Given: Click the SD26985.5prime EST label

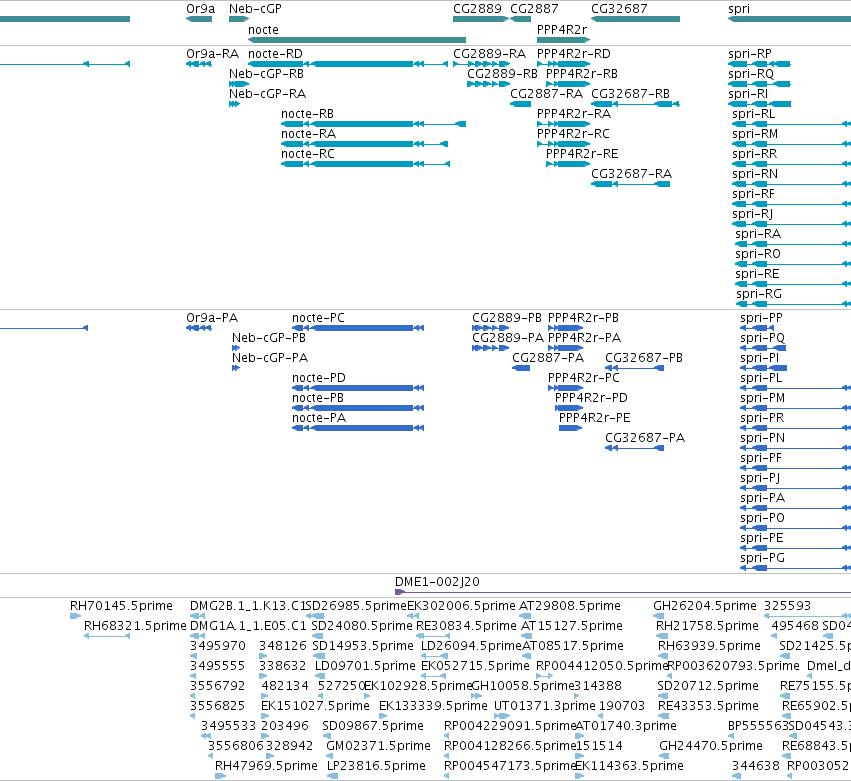Looking at the screenshot, I should 357,606.
